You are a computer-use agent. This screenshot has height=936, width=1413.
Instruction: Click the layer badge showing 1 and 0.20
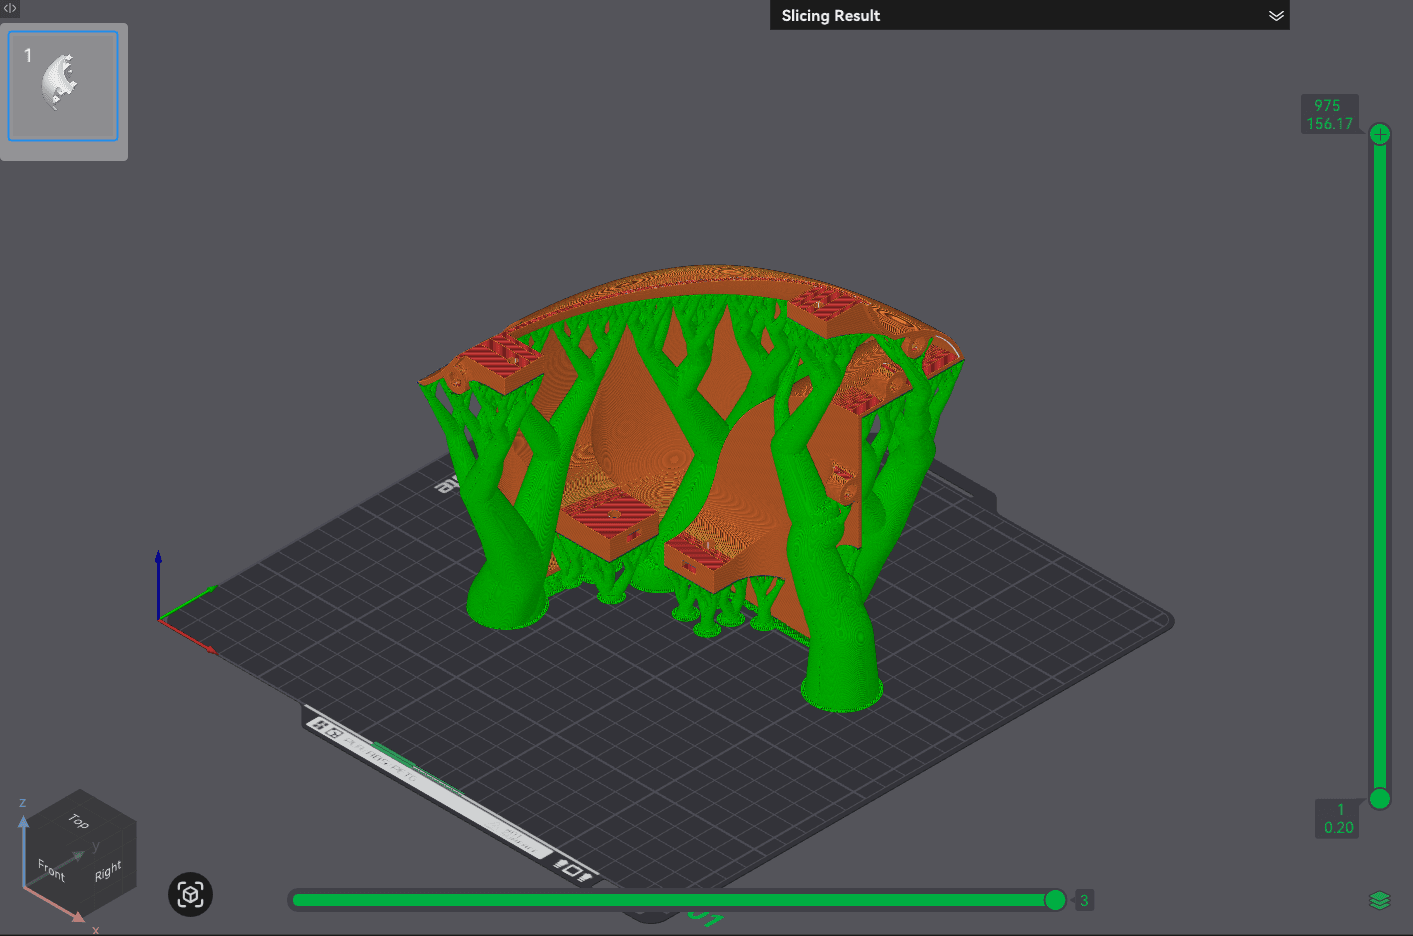tap(1337, 818)
